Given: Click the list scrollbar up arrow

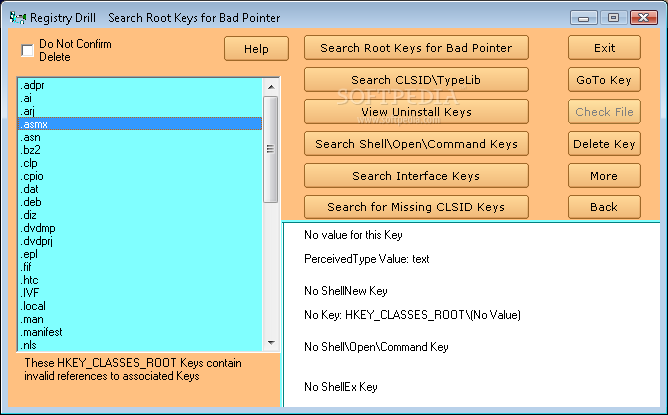Looking at the screenshot, I should (x=271, y=87).
